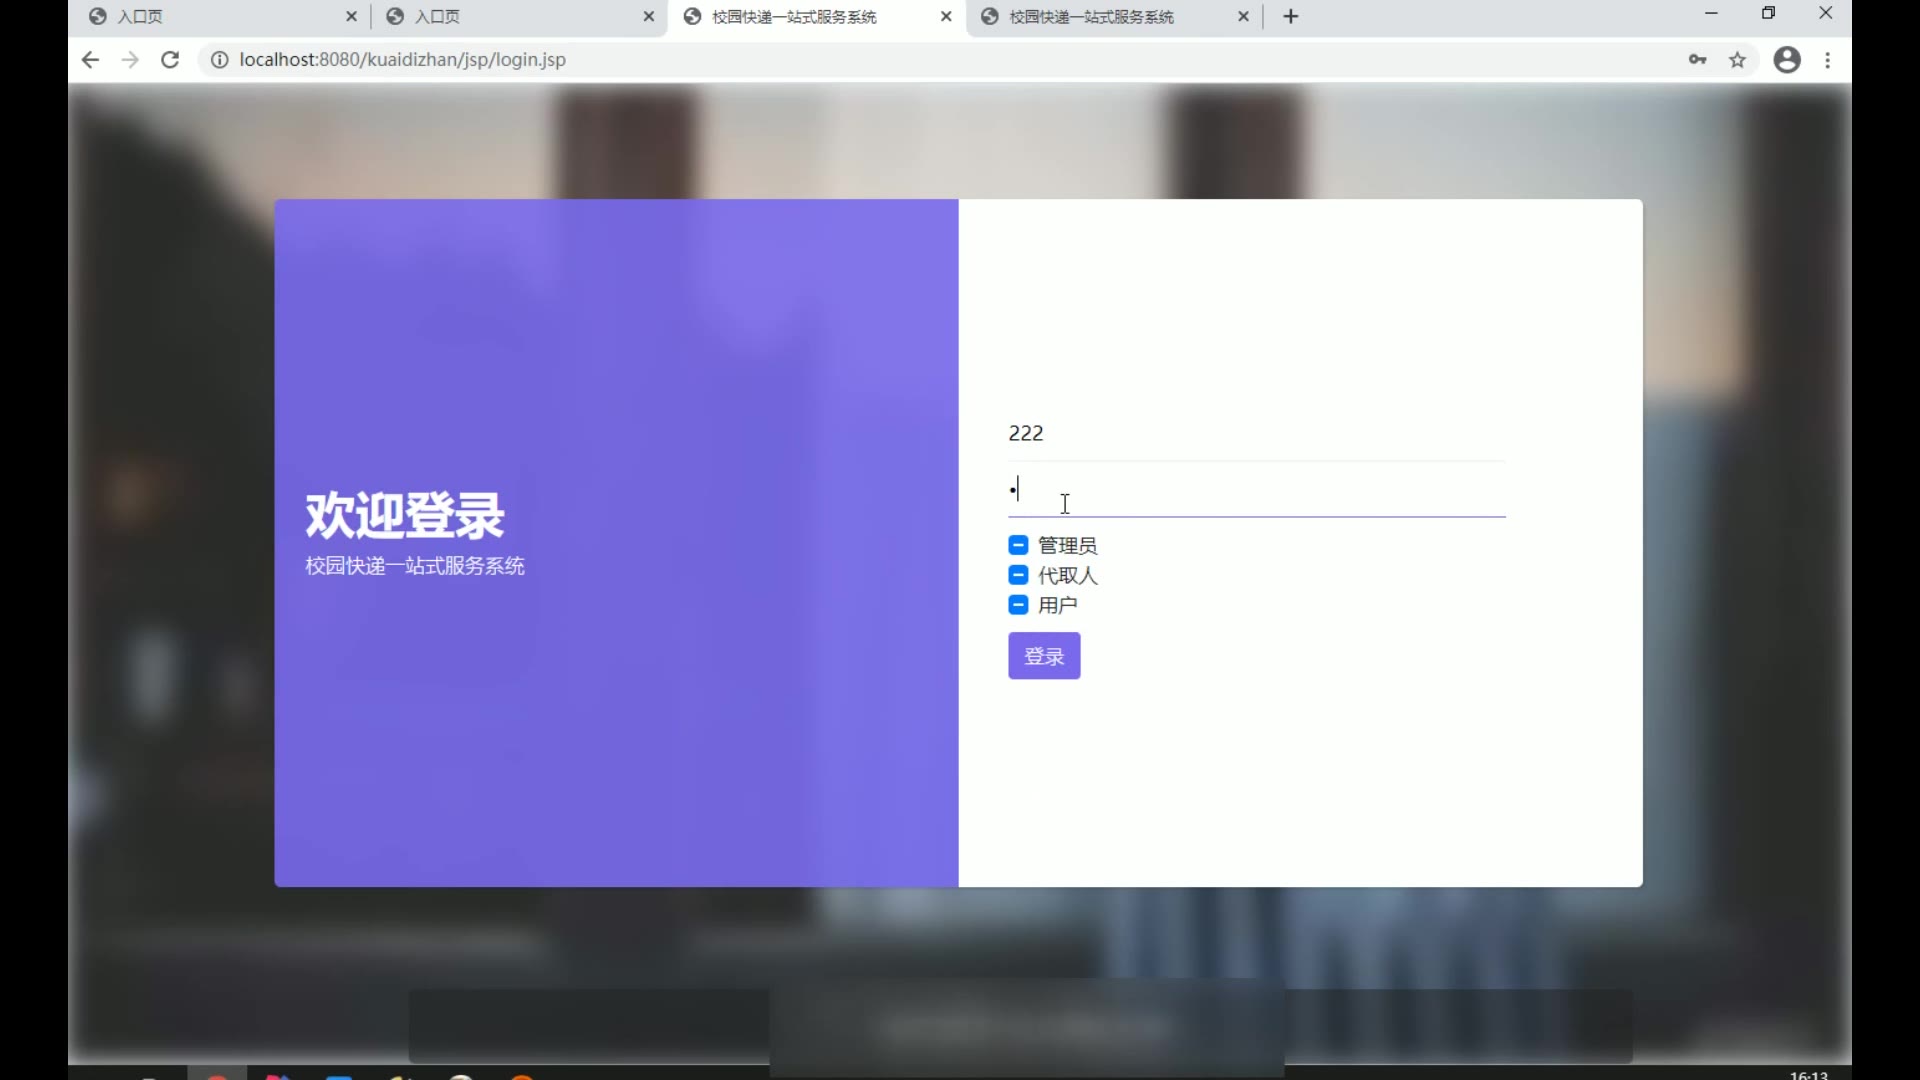The image size is (1920, 1080).
Task: Open a new tab with plus button
Action: tap(1291, 16)
